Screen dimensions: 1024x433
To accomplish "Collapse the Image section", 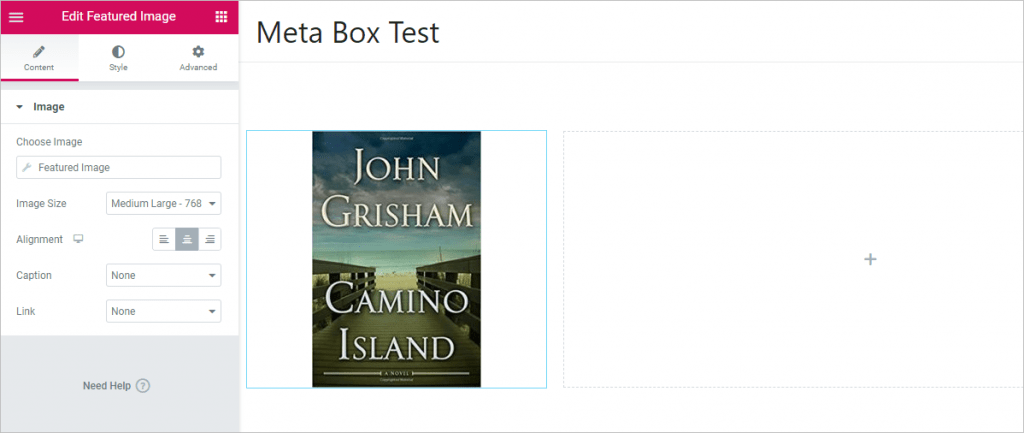I will (20, 106).
